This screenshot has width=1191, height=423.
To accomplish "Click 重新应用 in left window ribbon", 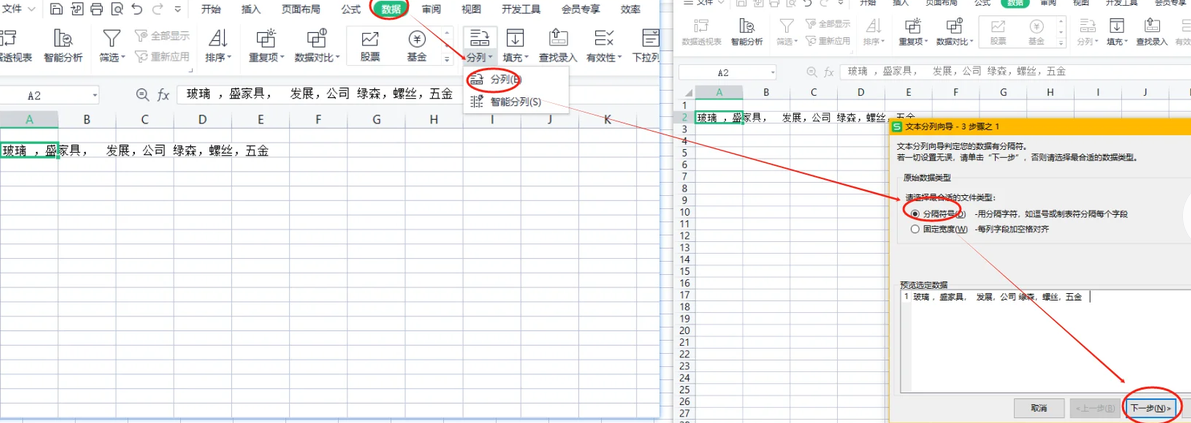I will (163, 56).
